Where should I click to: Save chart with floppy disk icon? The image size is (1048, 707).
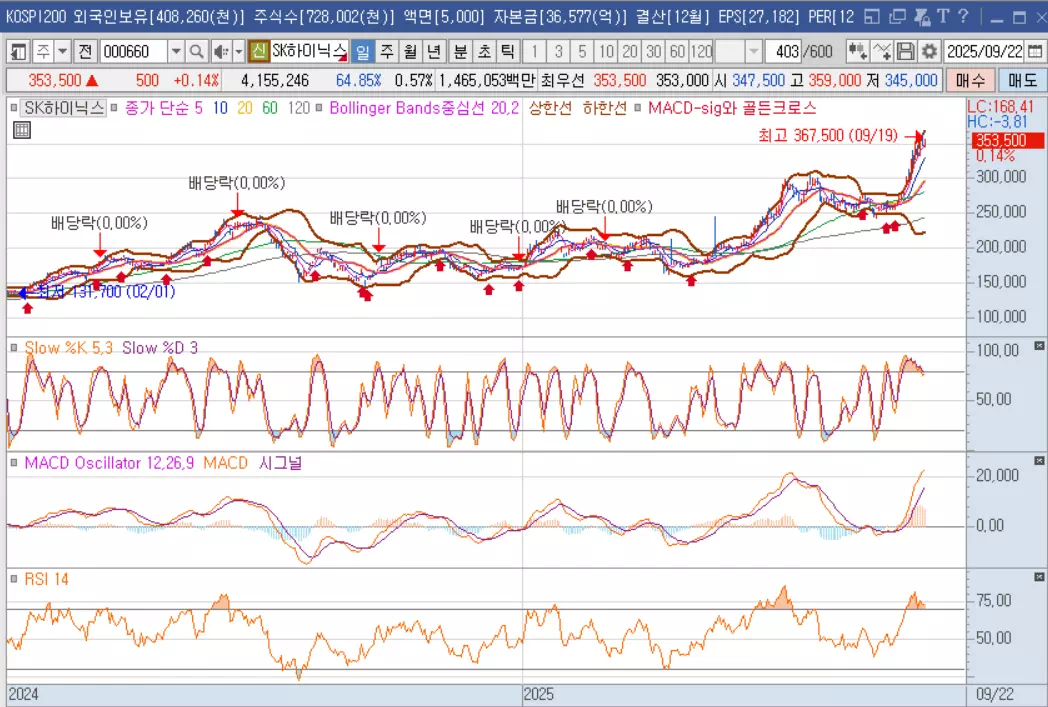905,51
